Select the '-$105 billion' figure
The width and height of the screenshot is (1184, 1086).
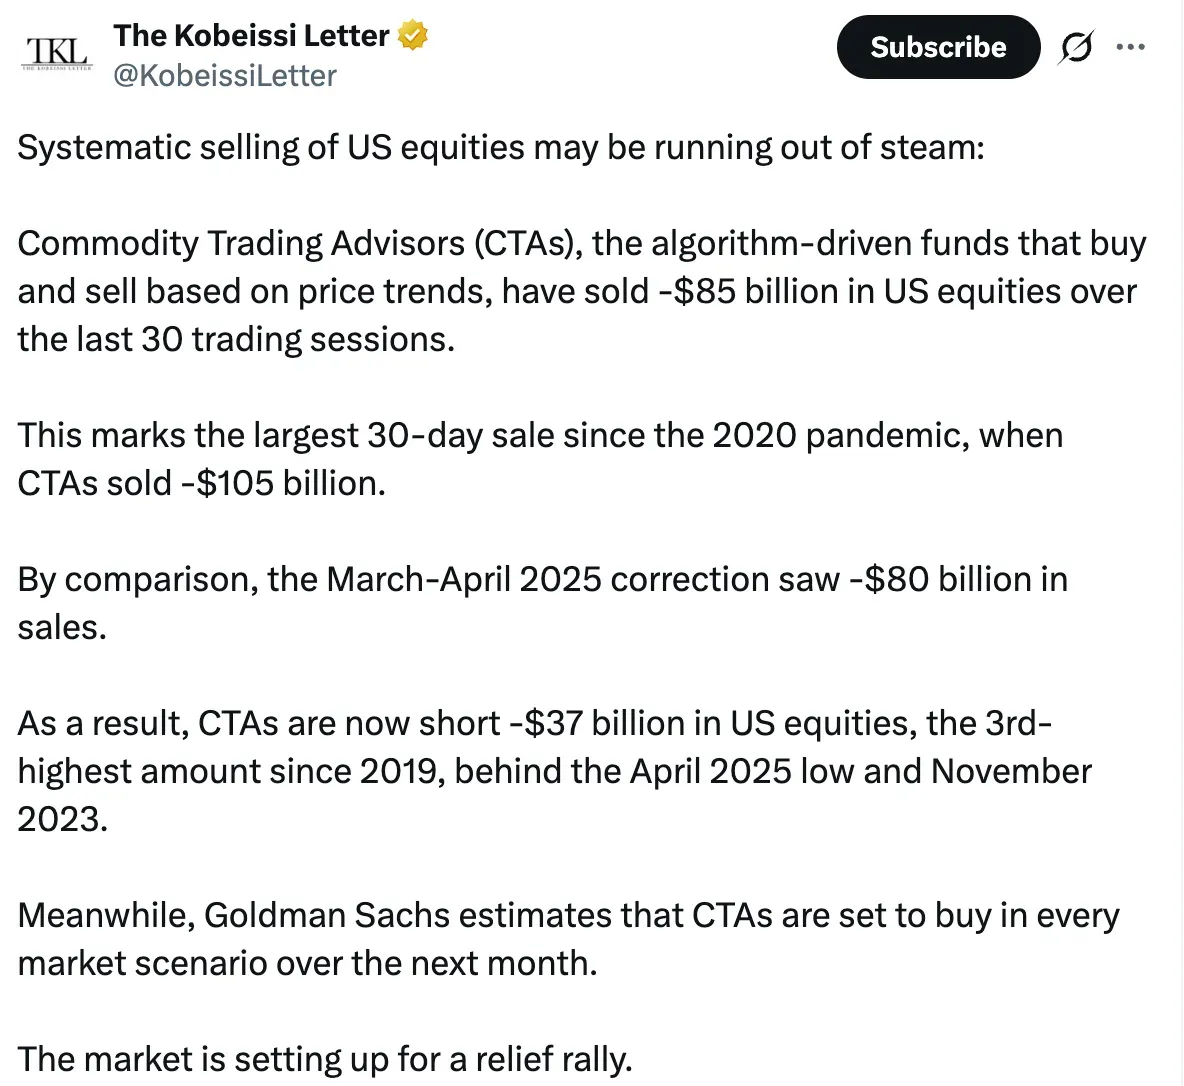click(282, 484)
